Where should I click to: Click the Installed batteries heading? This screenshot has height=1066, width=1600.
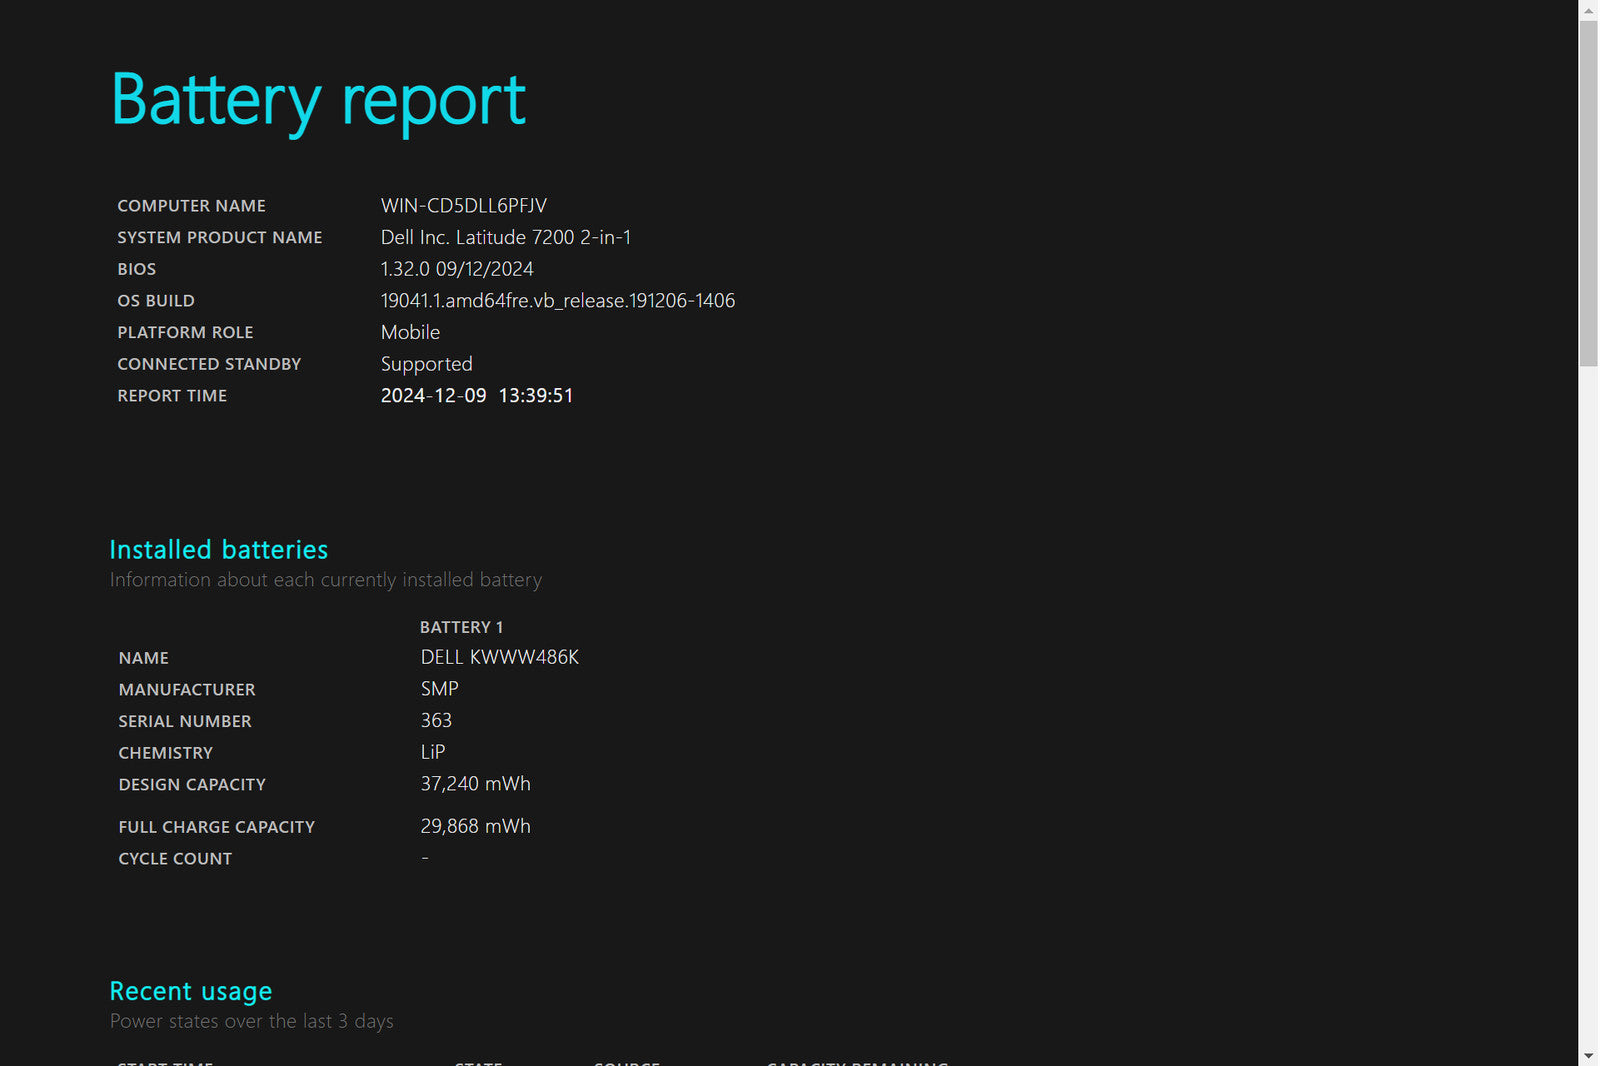218,550
